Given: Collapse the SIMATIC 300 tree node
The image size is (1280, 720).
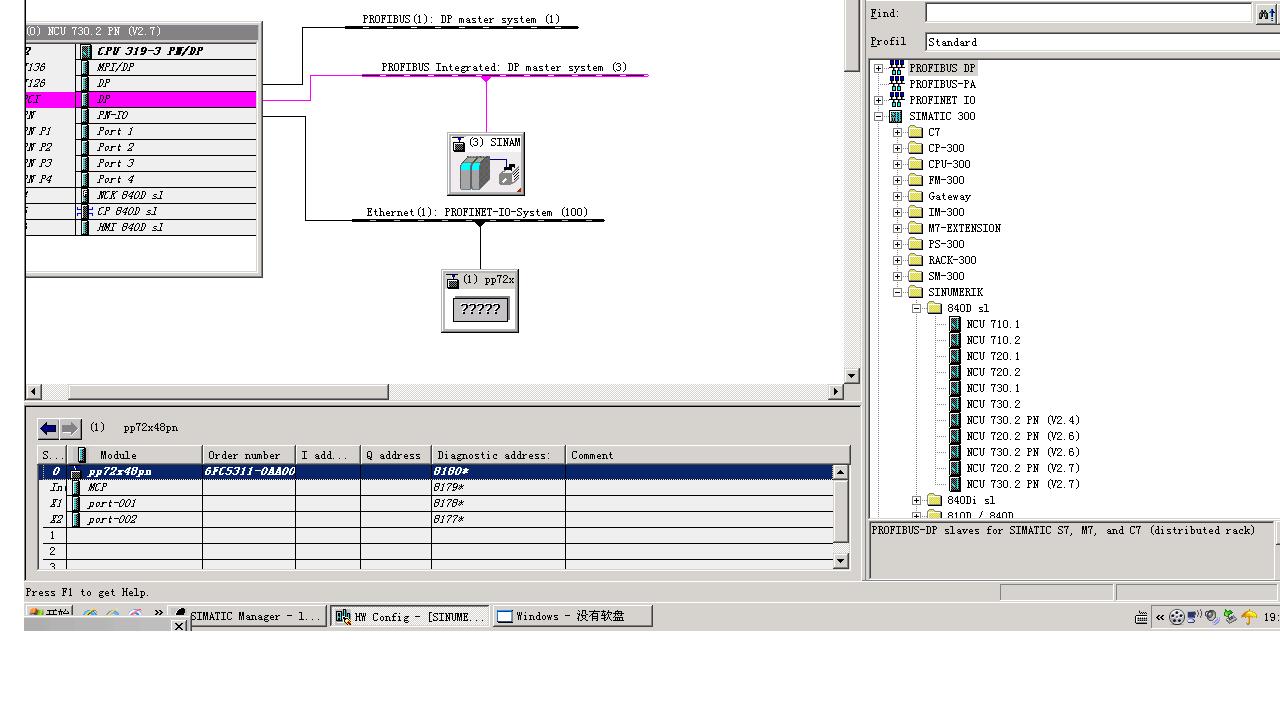Looking at the screenshot, I should [878, 116].
